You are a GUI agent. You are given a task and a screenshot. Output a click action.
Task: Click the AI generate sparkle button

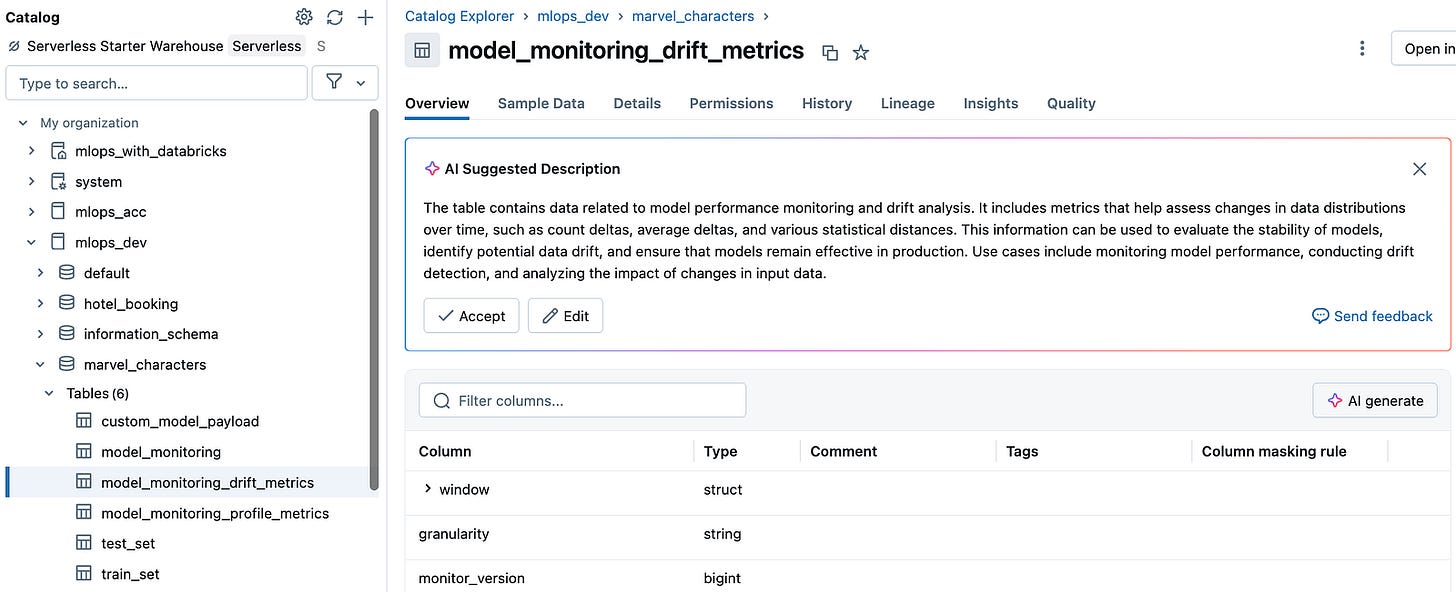(1374, 401)
